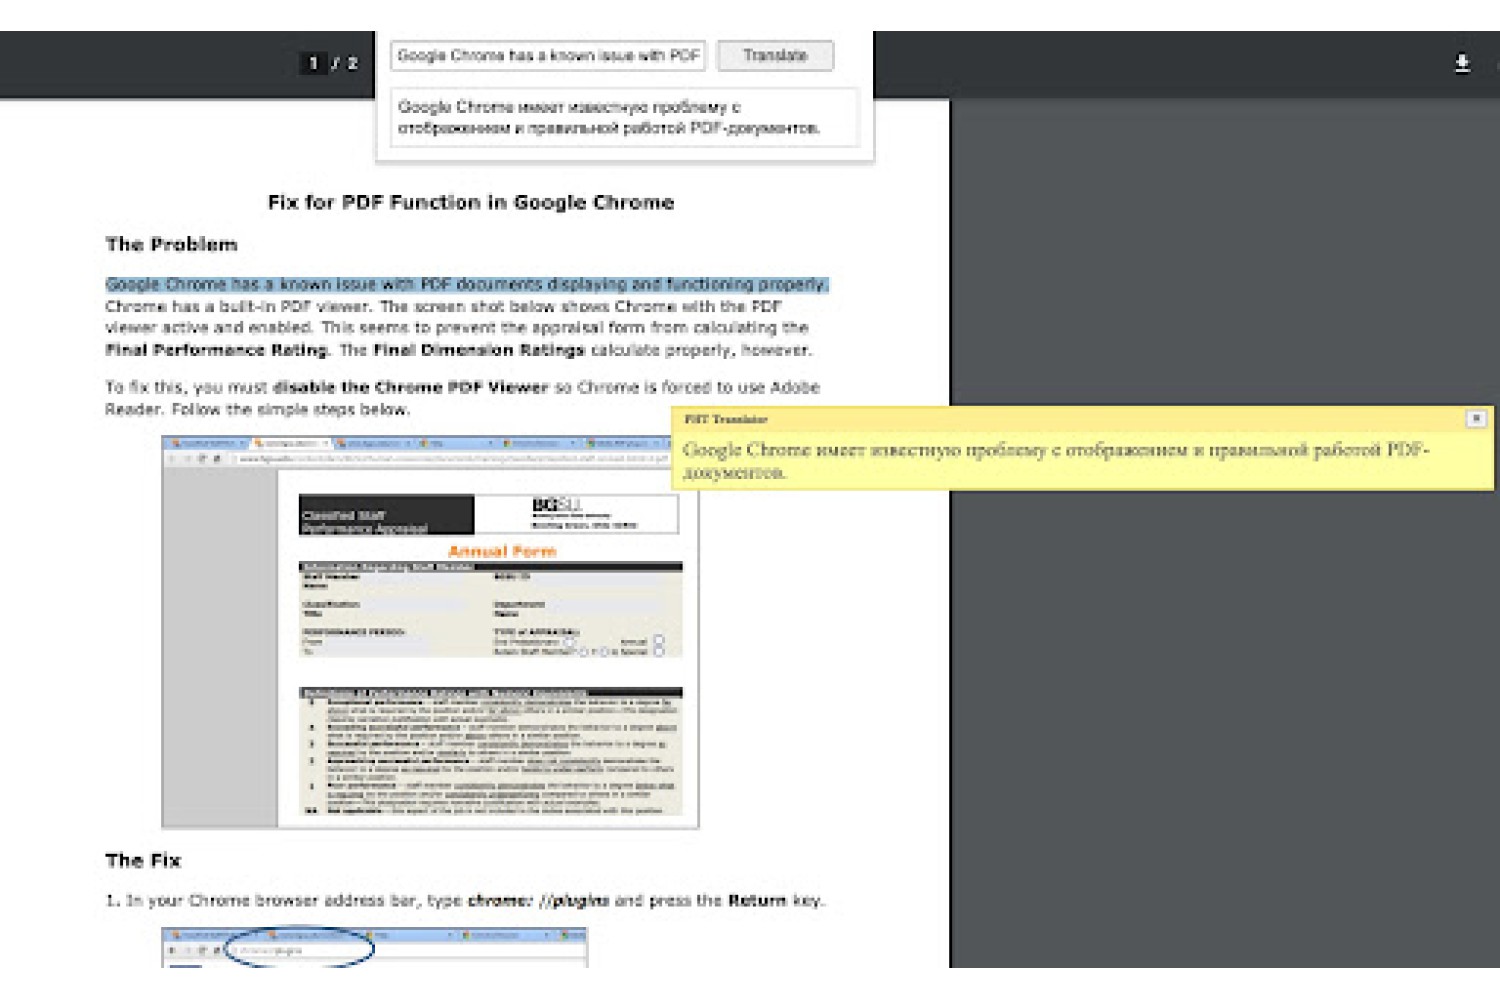
Task: Click the 'Annual Form' orange title in image
Action: click(x=502, y=551)
